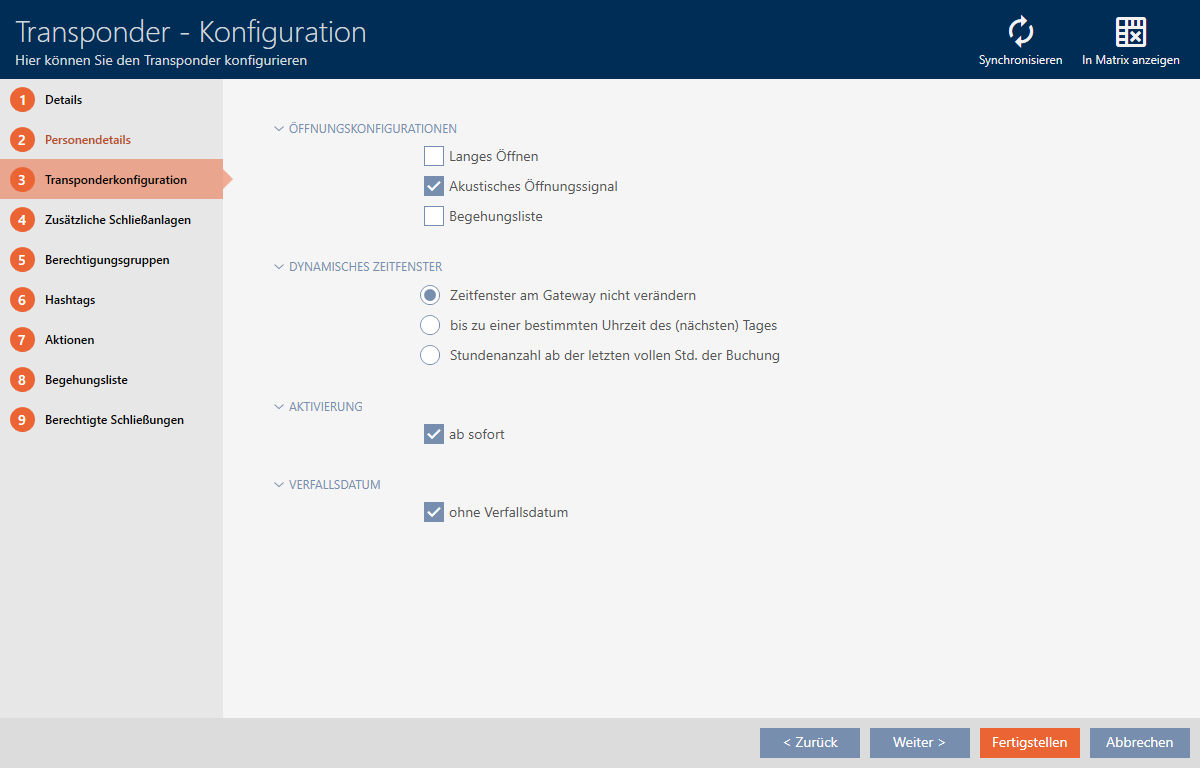Click step 8 Begehungsliste number badge
The image size is (1200, 768).
pos(22,380)
